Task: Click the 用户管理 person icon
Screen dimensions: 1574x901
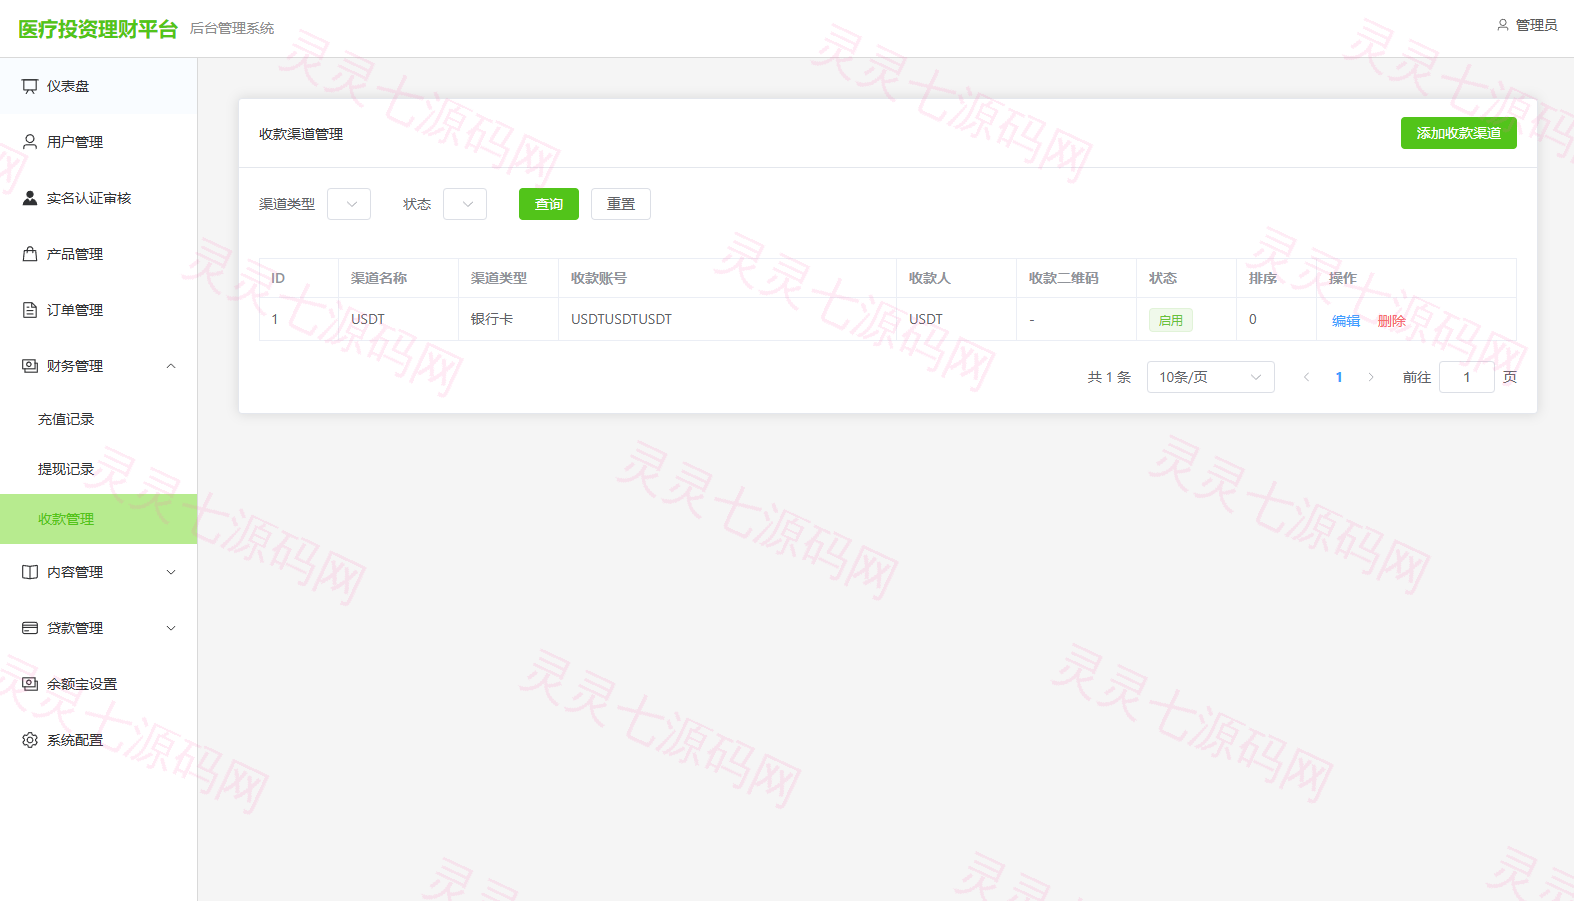Action: click(30, 142)
